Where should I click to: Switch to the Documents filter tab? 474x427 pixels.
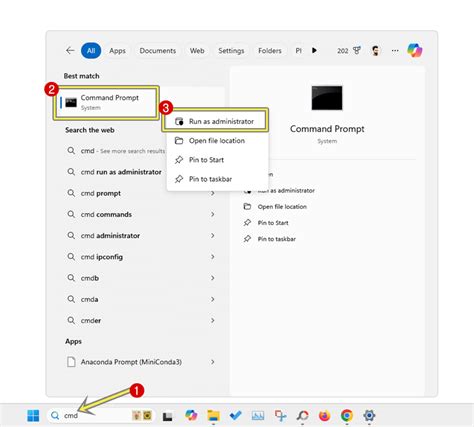(x=158, y=51)
